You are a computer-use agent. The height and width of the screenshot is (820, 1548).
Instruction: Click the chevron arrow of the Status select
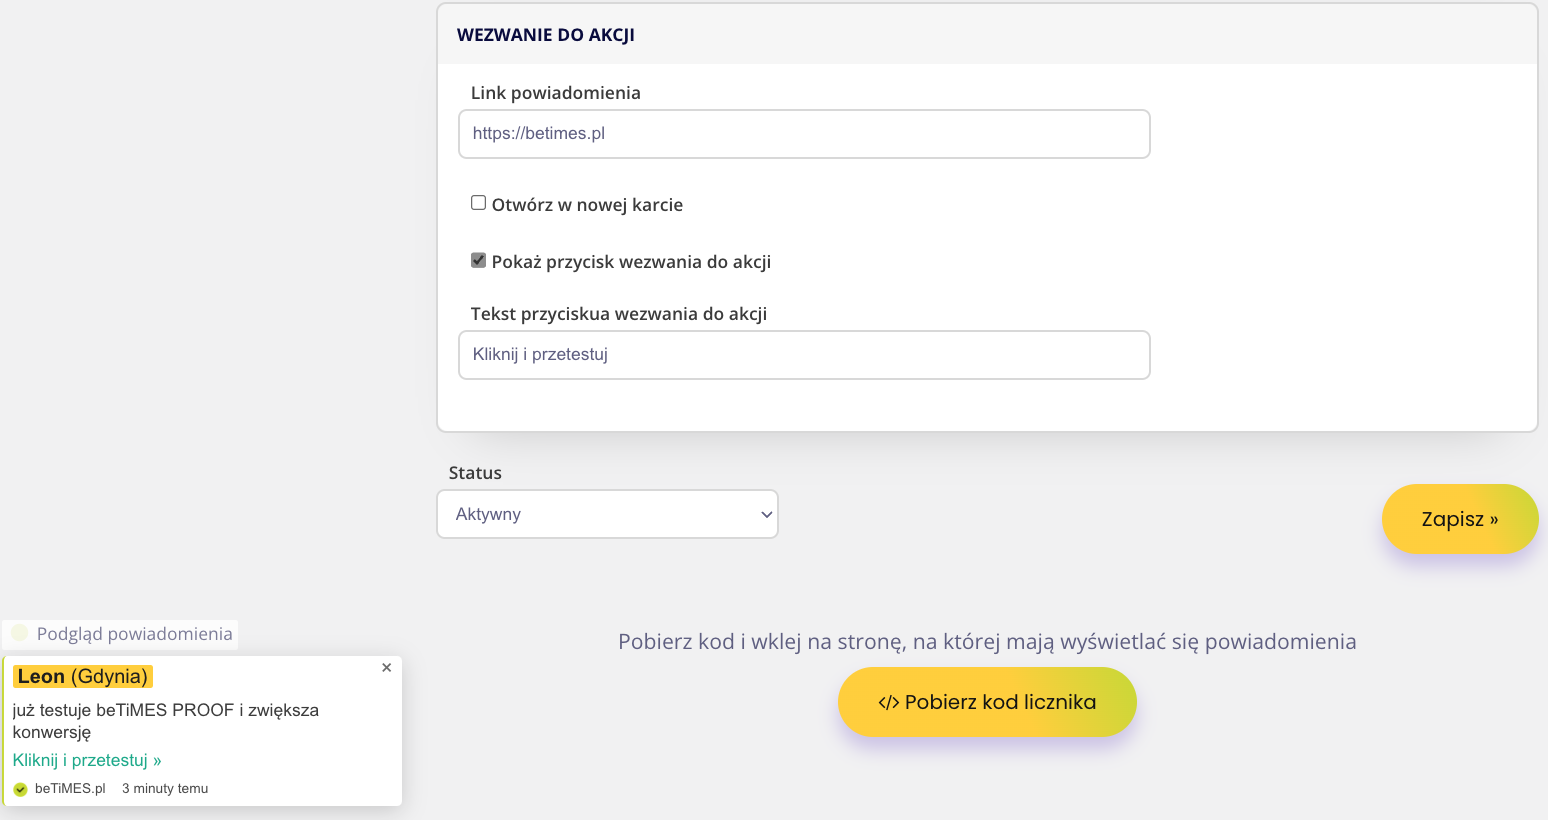click(766, 515)
